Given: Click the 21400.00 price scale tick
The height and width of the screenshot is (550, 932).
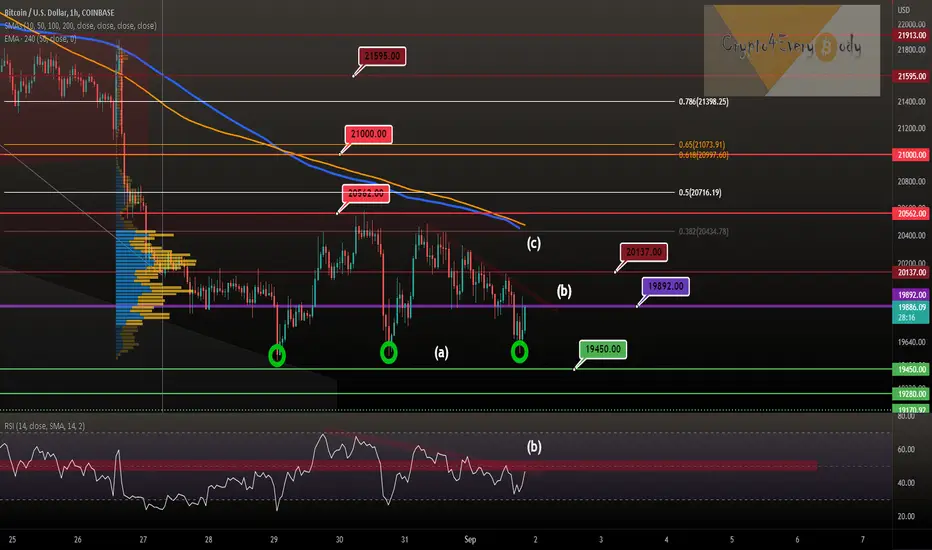Looking at the screenshot, I should (911, 102).
